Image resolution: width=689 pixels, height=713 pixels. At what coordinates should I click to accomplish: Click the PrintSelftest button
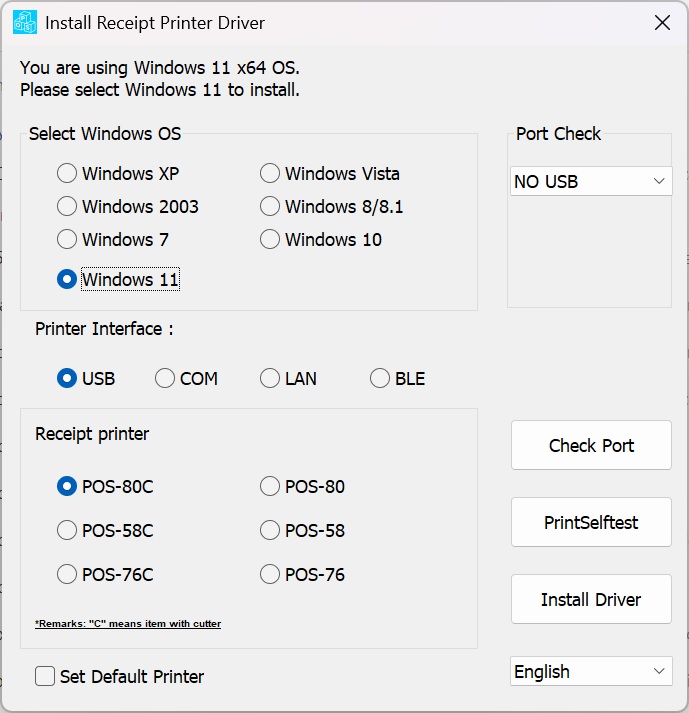point(591,522)
